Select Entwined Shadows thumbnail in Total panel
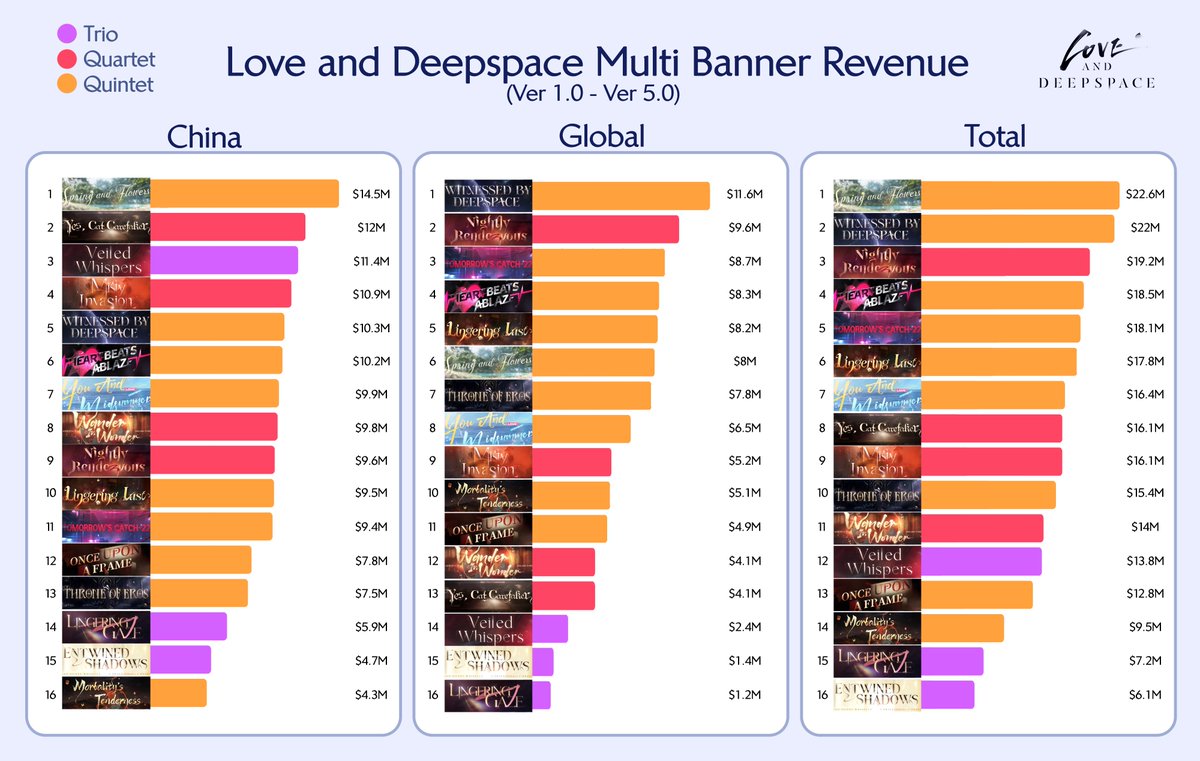Viewport: 1200px width, 761px height. coord(877,694)
